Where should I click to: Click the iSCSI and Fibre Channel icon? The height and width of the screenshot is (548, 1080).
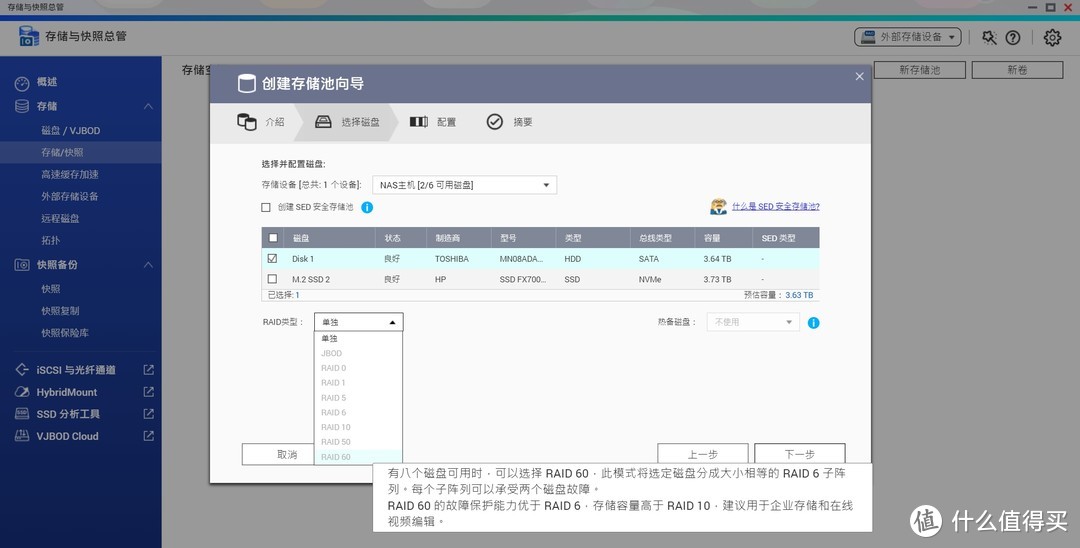22,370
